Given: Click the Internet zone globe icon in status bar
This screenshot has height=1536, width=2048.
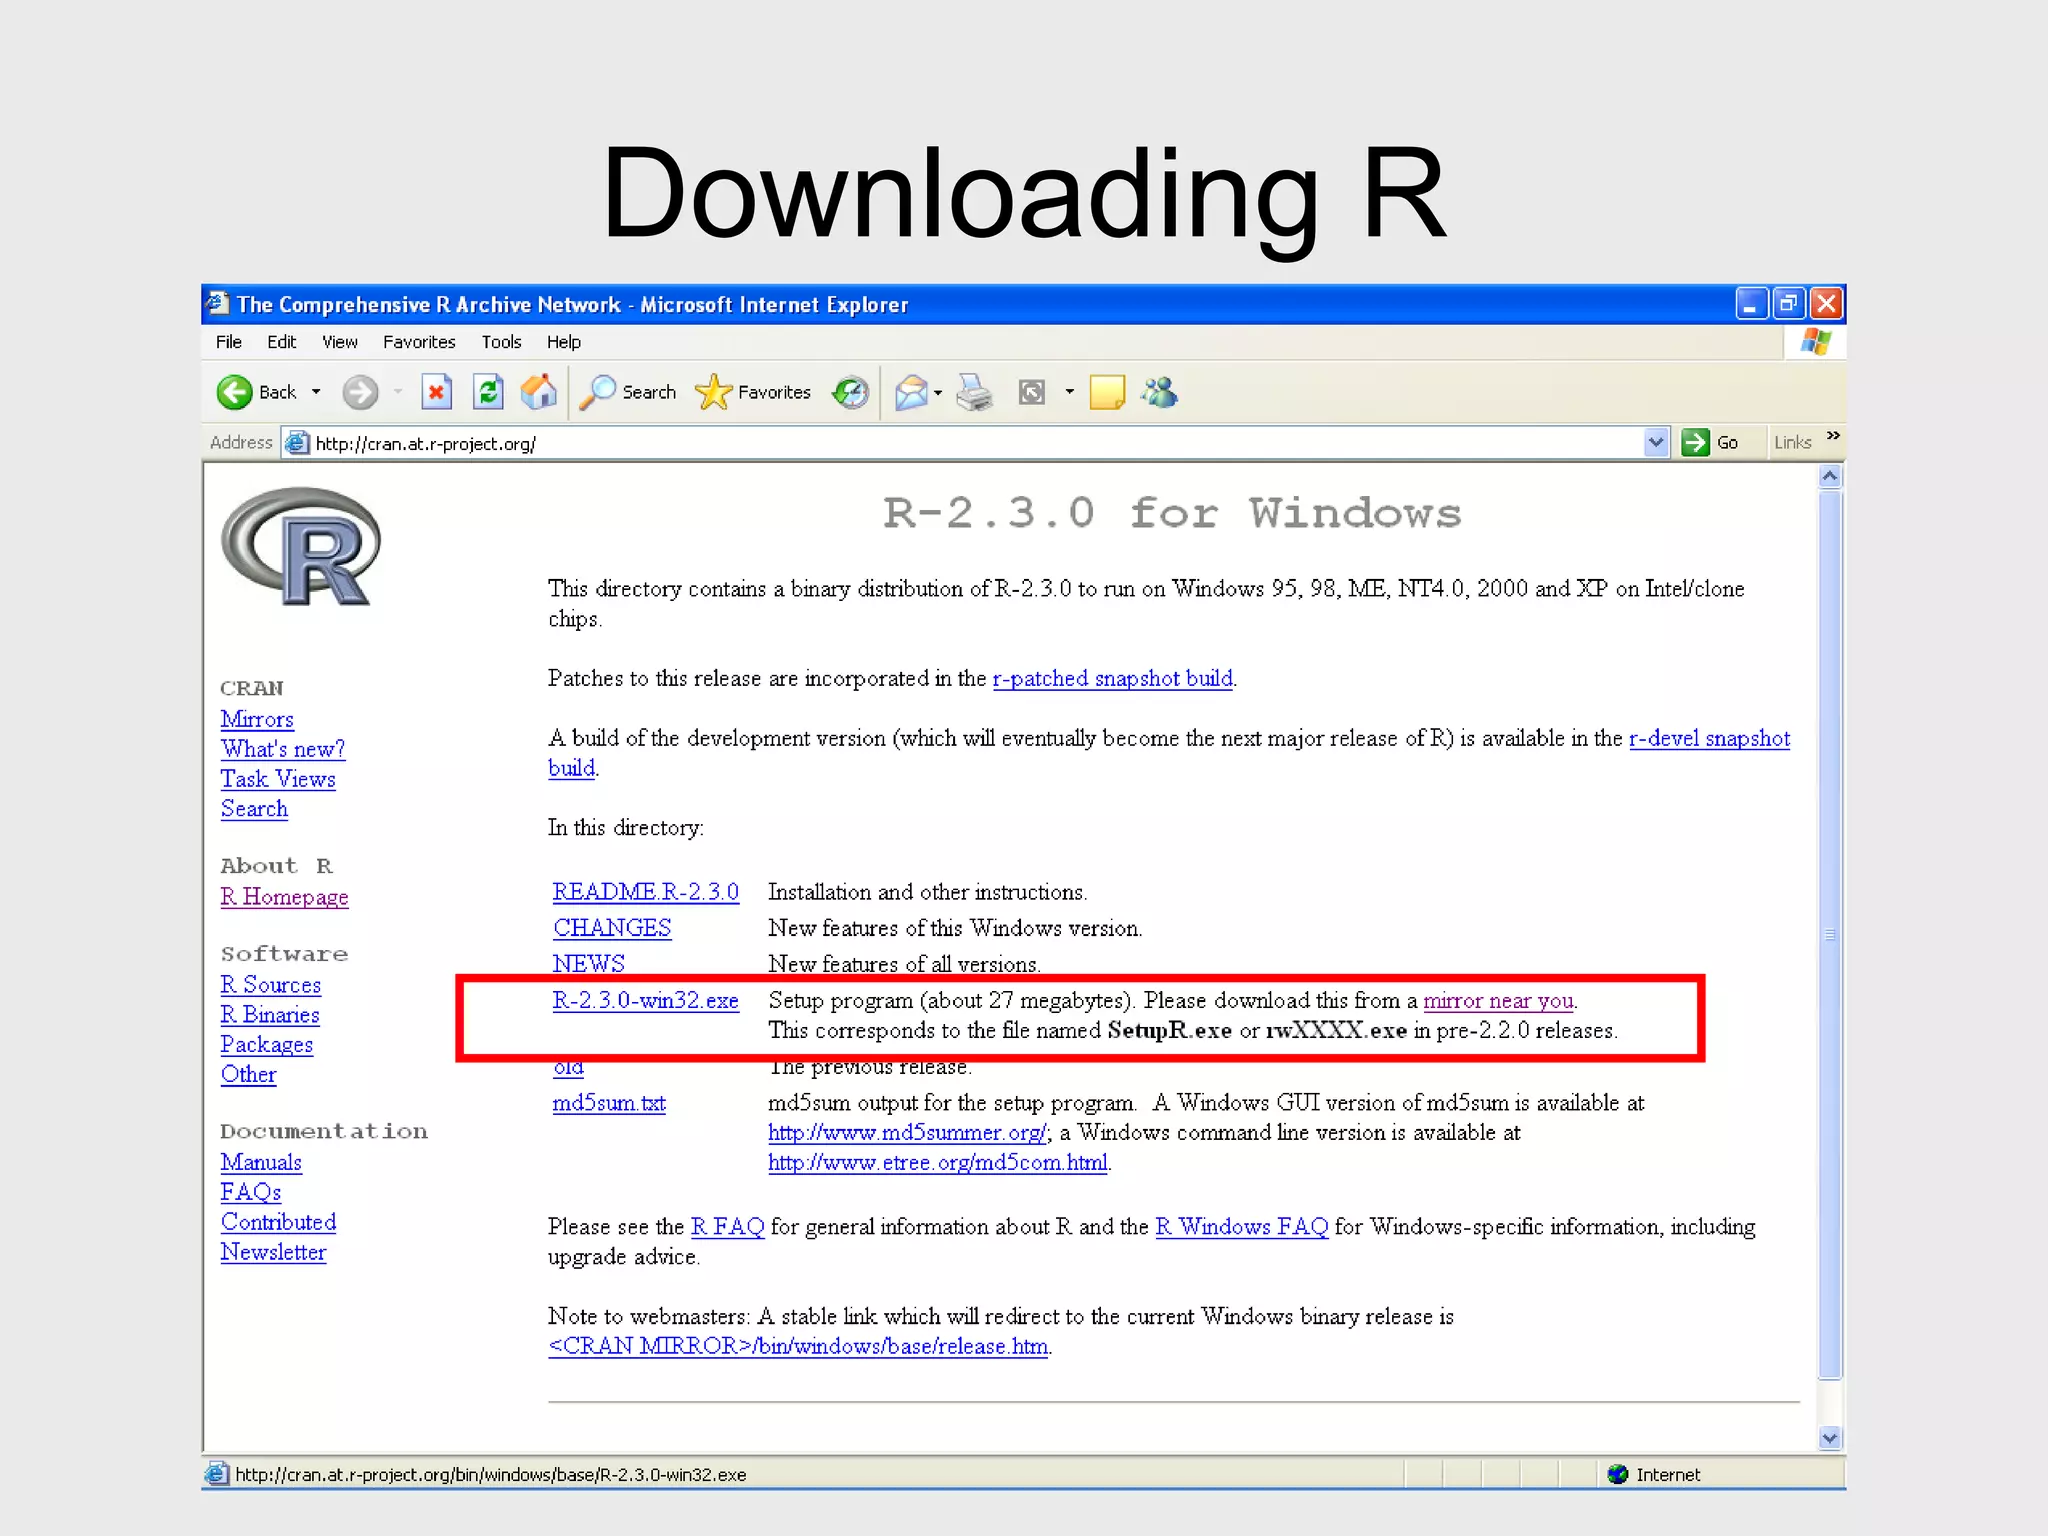Looking at the screenshot, I should click(1618, 1474).
